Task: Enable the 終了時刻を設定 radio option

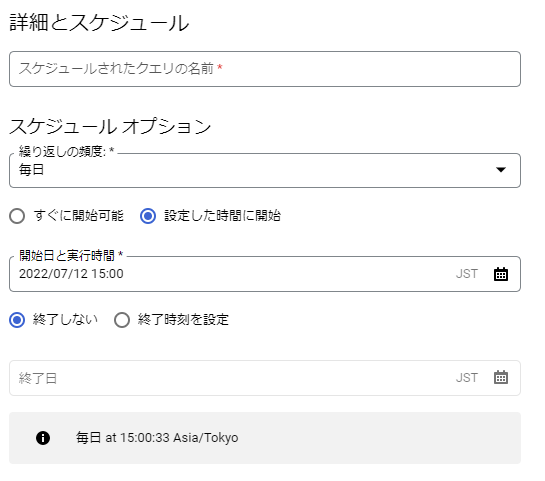Action: pyautogui.click(x=122, y=320)
